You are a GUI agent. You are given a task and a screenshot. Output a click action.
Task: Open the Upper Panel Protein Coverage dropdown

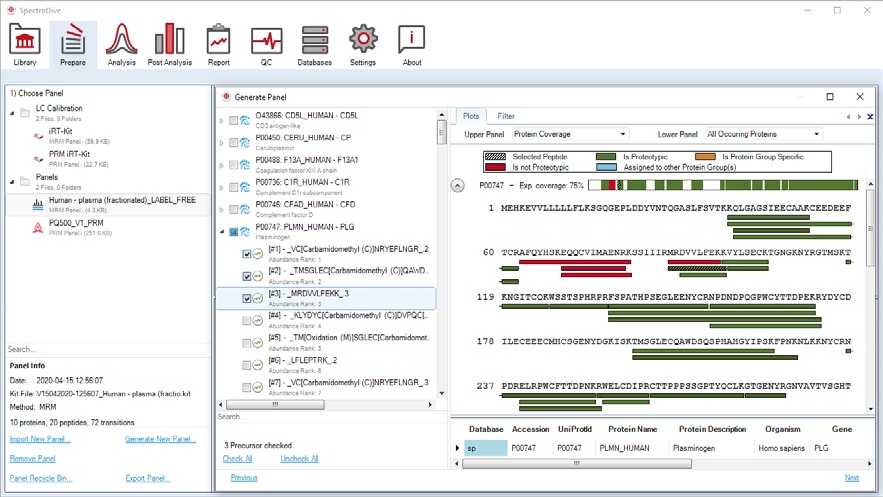pyautogui.click(x=570, y=134)
